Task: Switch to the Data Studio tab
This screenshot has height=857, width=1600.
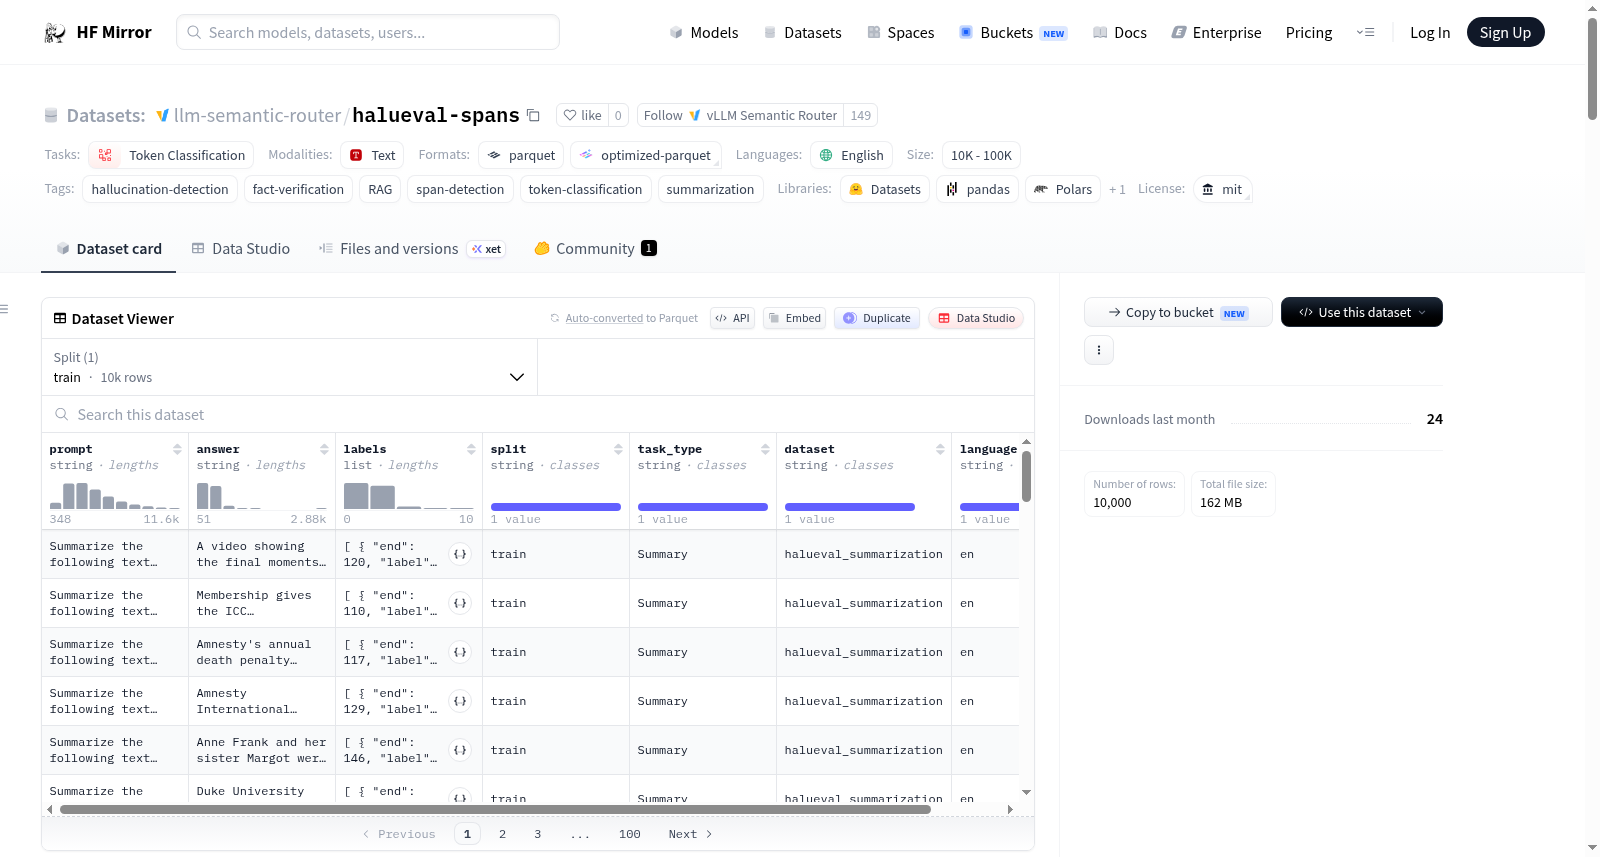Action: pos(240,249)
